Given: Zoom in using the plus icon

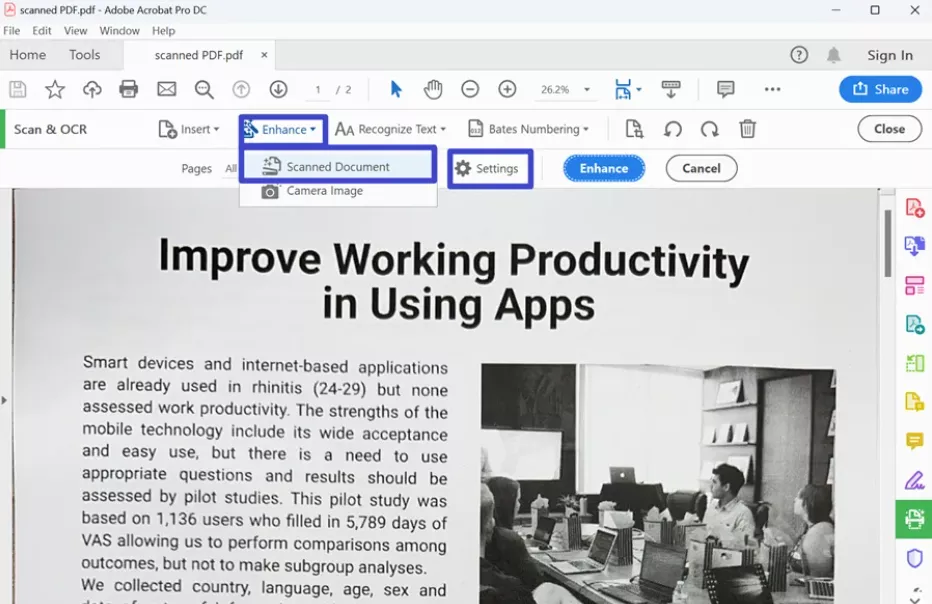Looking at the screenshot, I should tap(507, 89).
